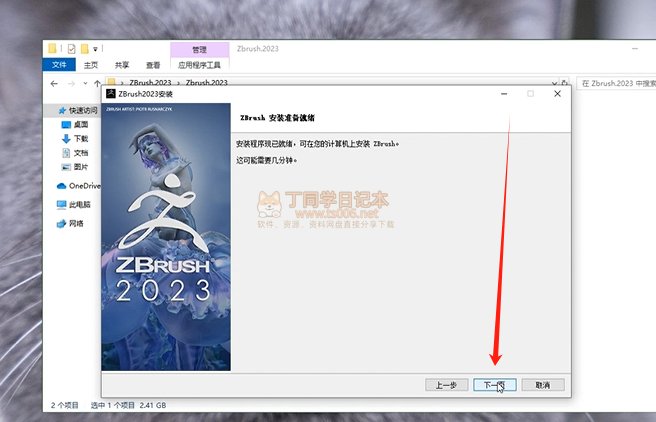Open the 应用程序工具 tab in File Explorer
The image size is (656, 422).
pyautogui.click(x=200, y=65)
